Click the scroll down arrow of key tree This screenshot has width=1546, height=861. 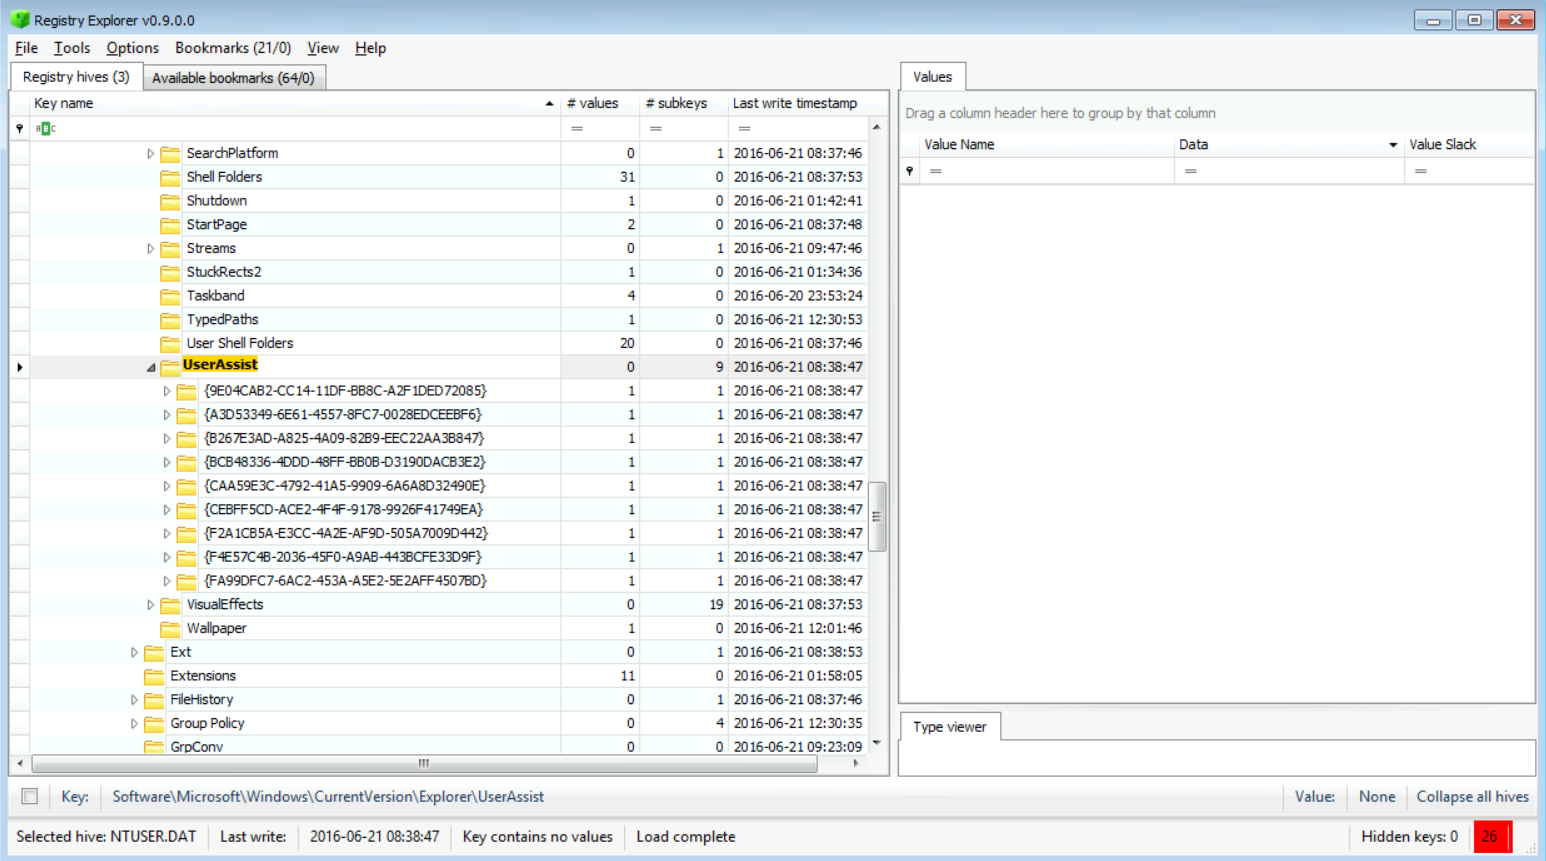(877, 743)
